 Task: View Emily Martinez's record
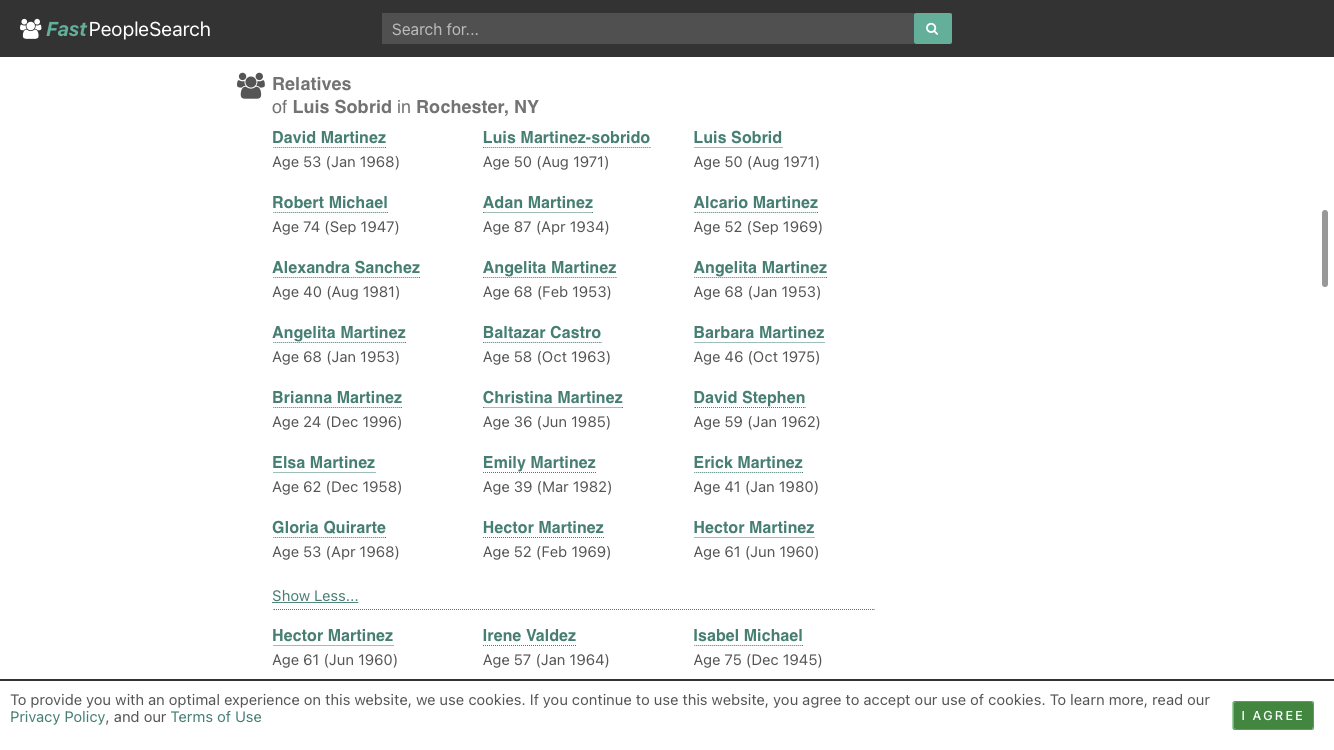[x=539, y=463]
